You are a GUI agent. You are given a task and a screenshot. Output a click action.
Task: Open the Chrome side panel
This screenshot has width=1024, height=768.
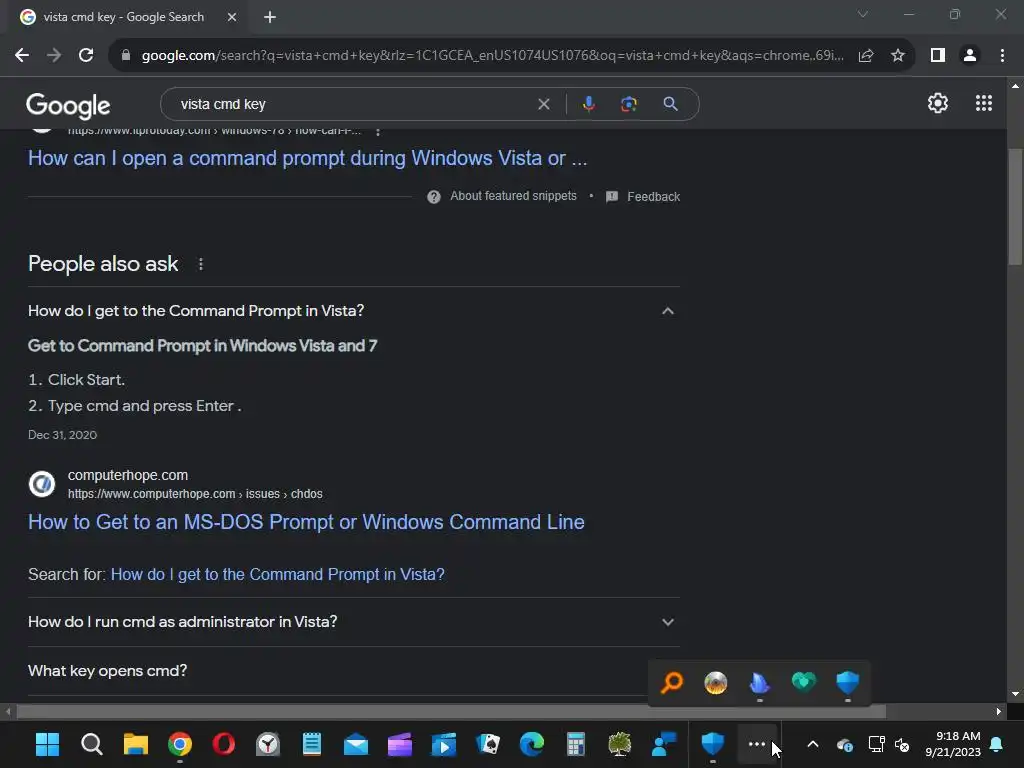pos(938,56)
